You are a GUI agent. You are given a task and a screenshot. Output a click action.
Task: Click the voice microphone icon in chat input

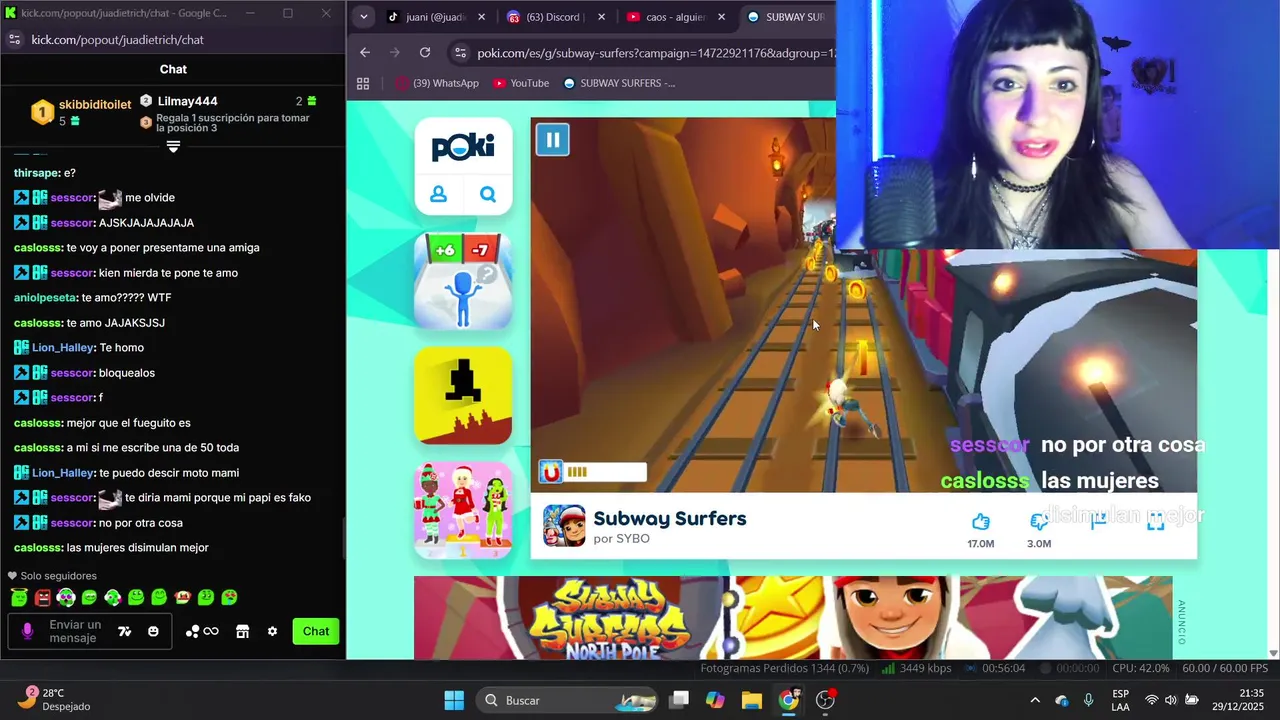27,631
